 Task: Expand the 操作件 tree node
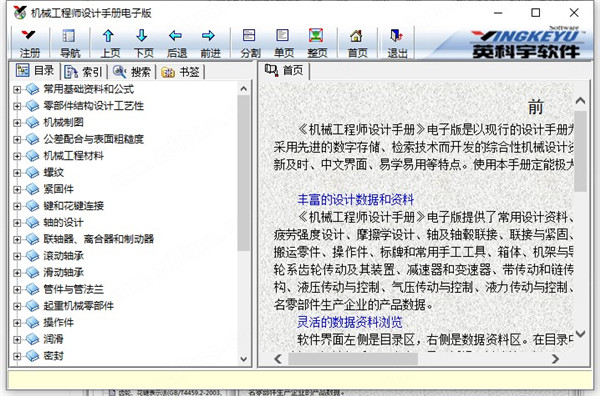click(x=17, y=323)
